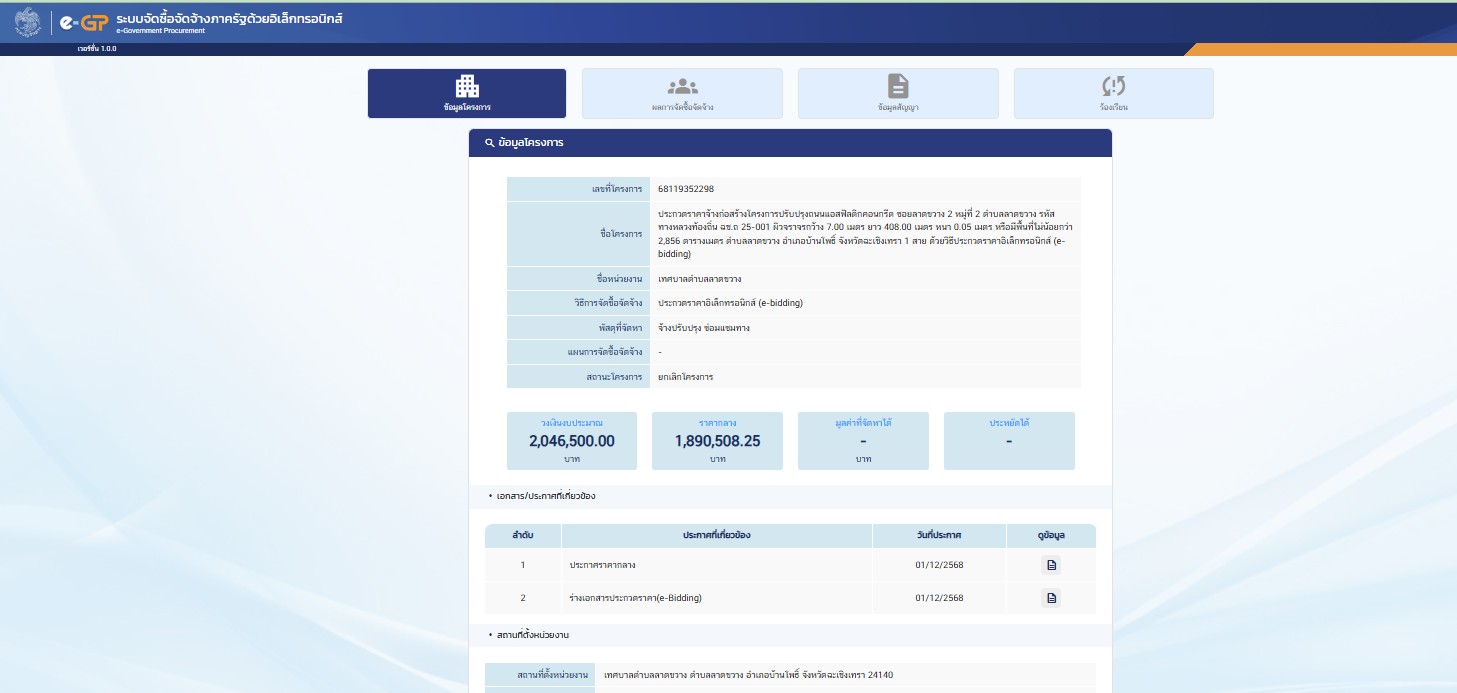Click the ร้องเรียน complaint arrows icon
Viewport: 1457px width, 693px height.
click(x=1113, y=87)
